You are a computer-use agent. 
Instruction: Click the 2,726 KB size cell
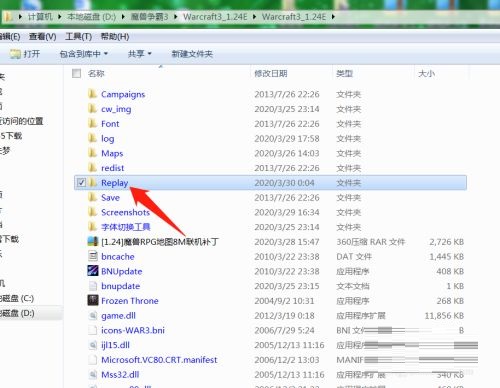coord(446,241)
